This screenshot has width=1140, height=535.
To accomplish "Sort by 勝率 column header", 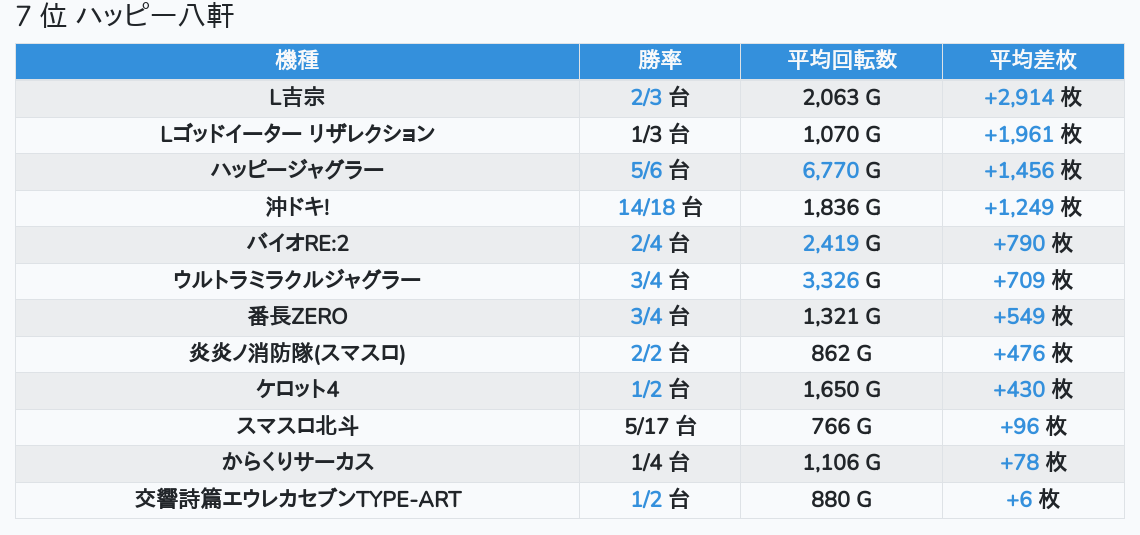I will point(660,61).
